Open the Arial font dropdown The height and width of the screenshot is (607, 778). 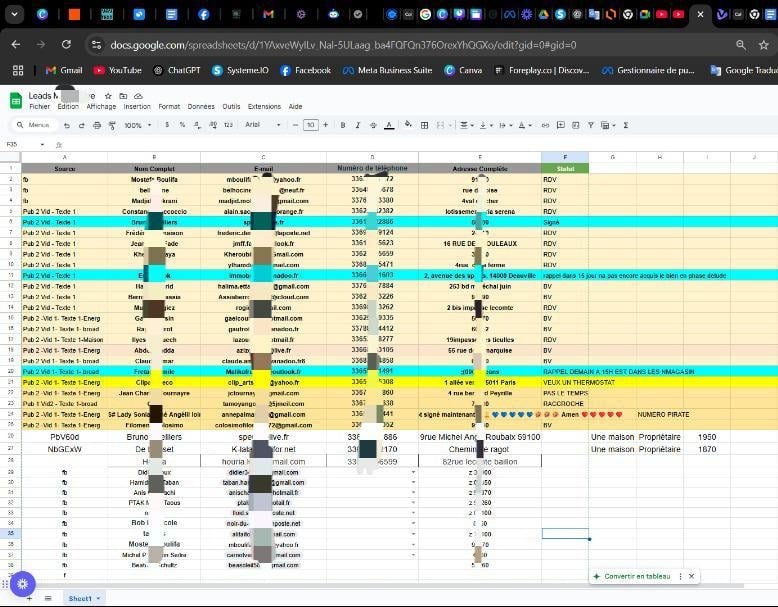click(x=263, y=125)
